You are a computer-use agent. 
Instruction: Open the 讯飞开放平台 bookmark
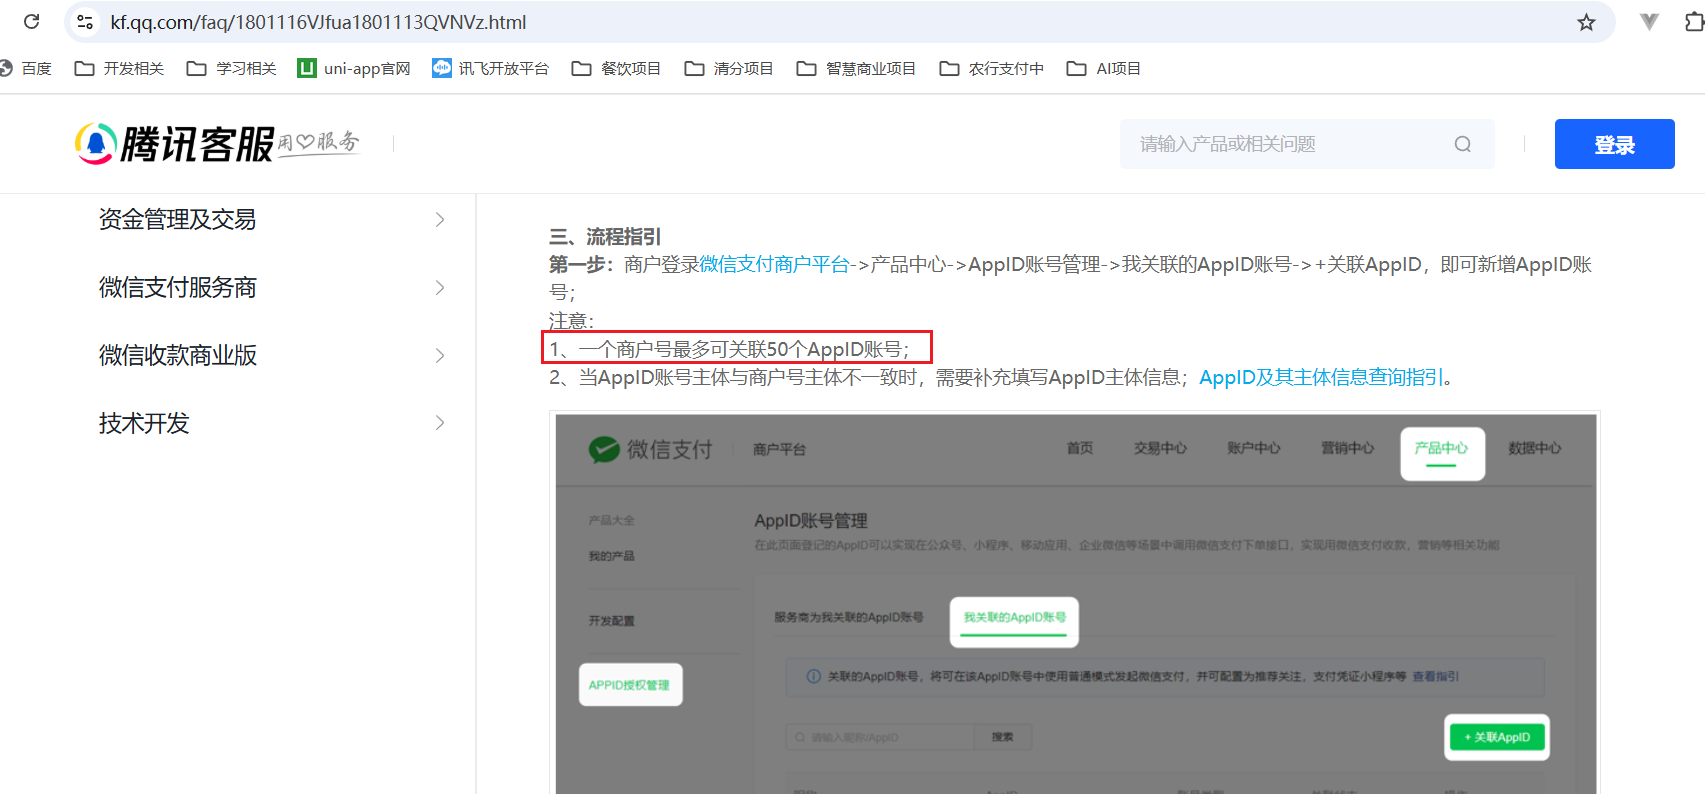pyautogui.click(x=491, y=68)
